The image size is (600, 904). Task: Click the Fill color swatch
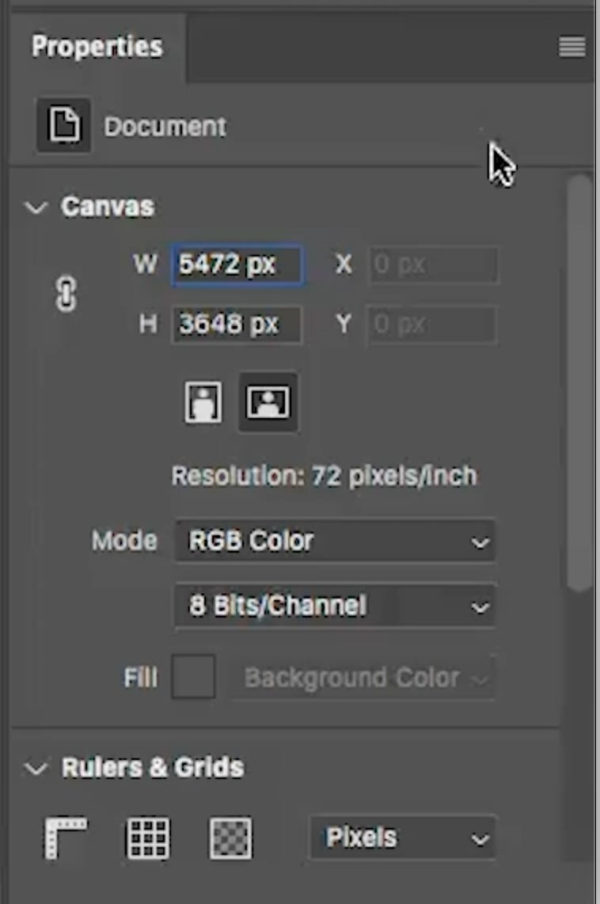pos(193,677)
